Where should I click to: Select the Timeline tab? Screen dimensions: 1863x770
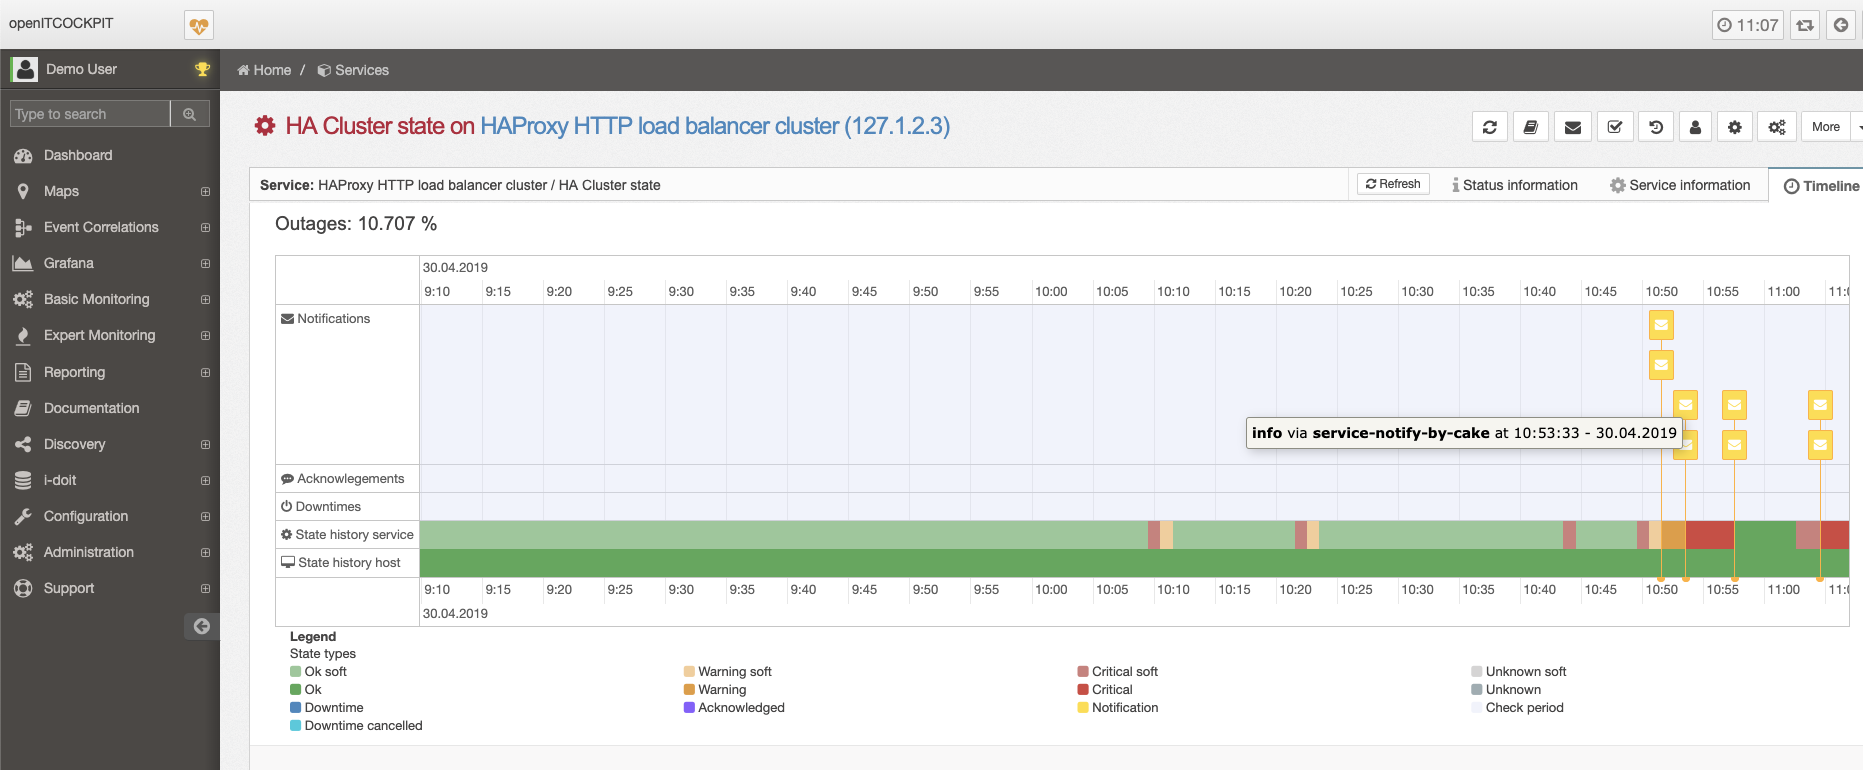pos(1821,186)
